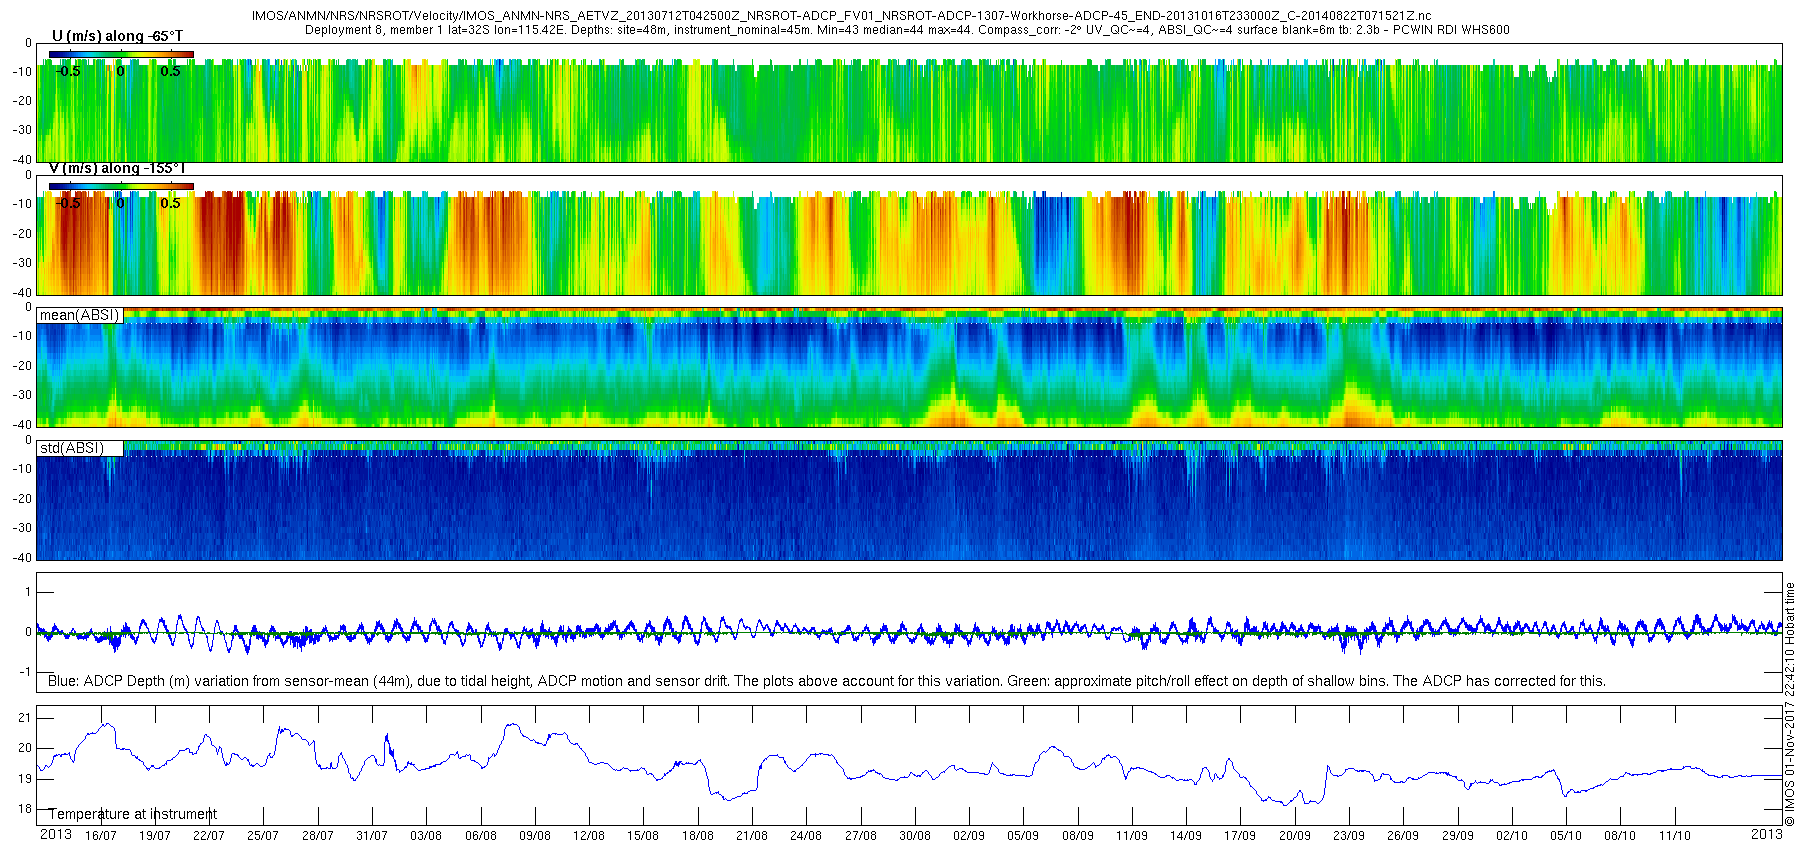Image resolution: width=1800 pixels, height=850 pixels.
Task: Click the '20' tick on the temperature axis
Action: pos(25,748)
